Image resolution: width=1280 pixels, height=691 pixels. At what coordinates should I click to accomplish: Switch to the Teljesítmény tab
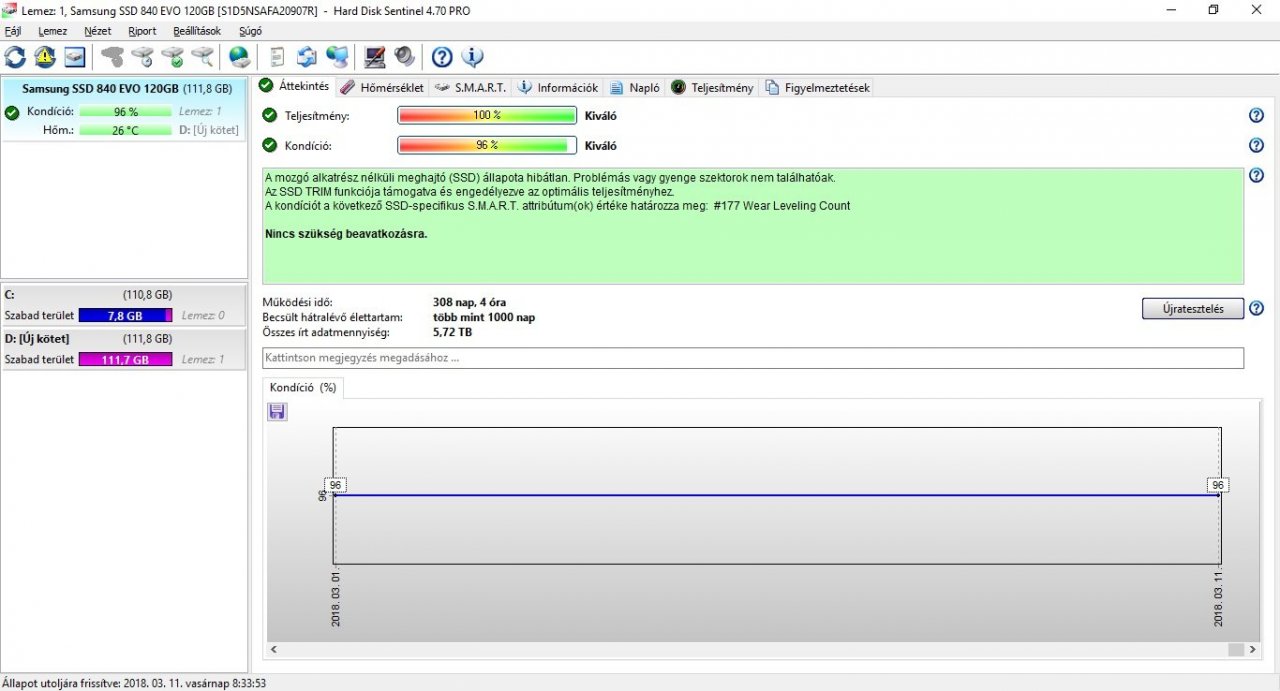[x=712, y=87]
